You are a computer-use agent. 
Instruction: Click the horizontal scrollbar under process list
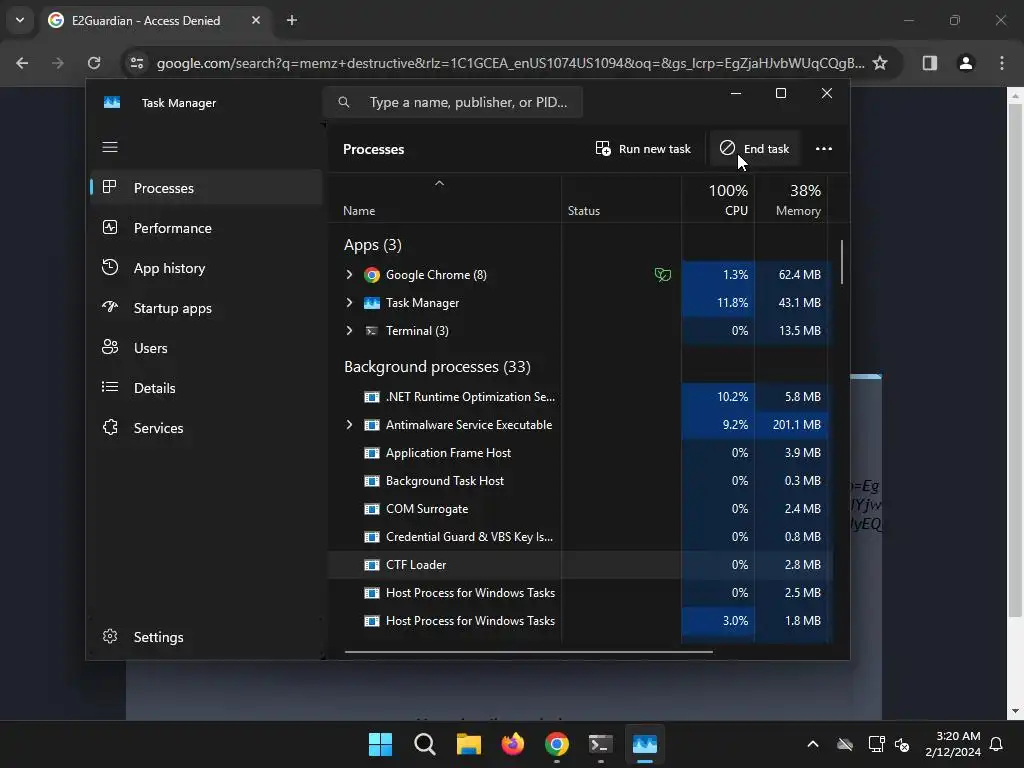click(528, 651)
